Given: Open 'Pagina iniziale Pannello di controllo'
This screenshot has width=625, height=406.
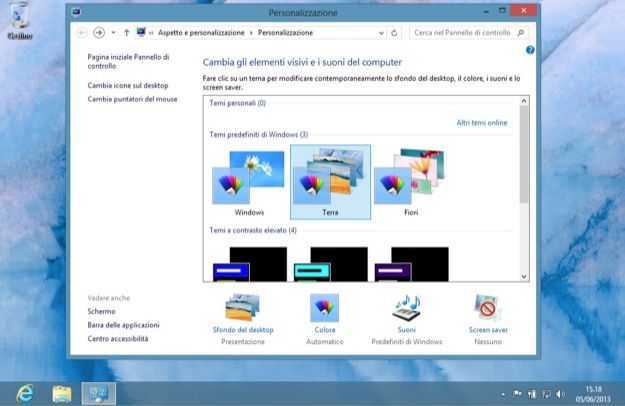Looking at the screenshot, I should (128, 61).
